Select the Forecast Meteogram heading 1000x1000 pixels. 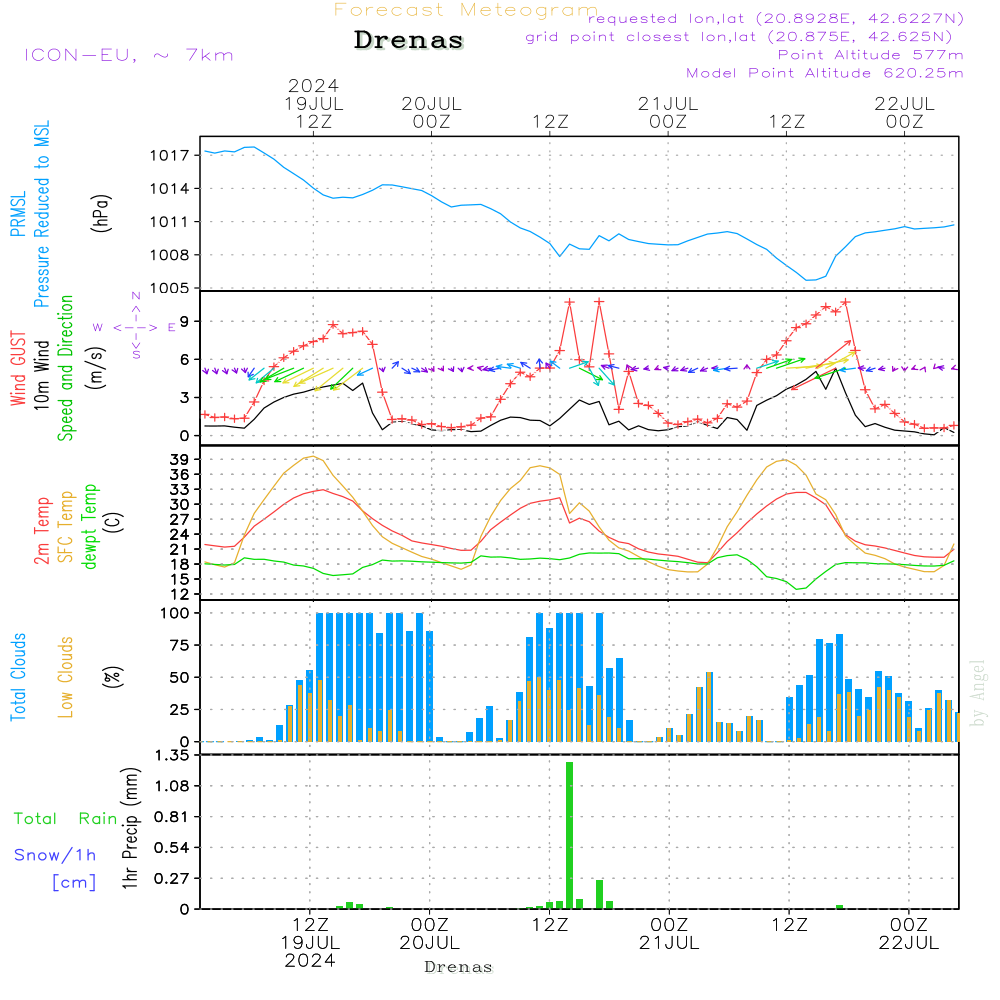click(x=465, y=11)
